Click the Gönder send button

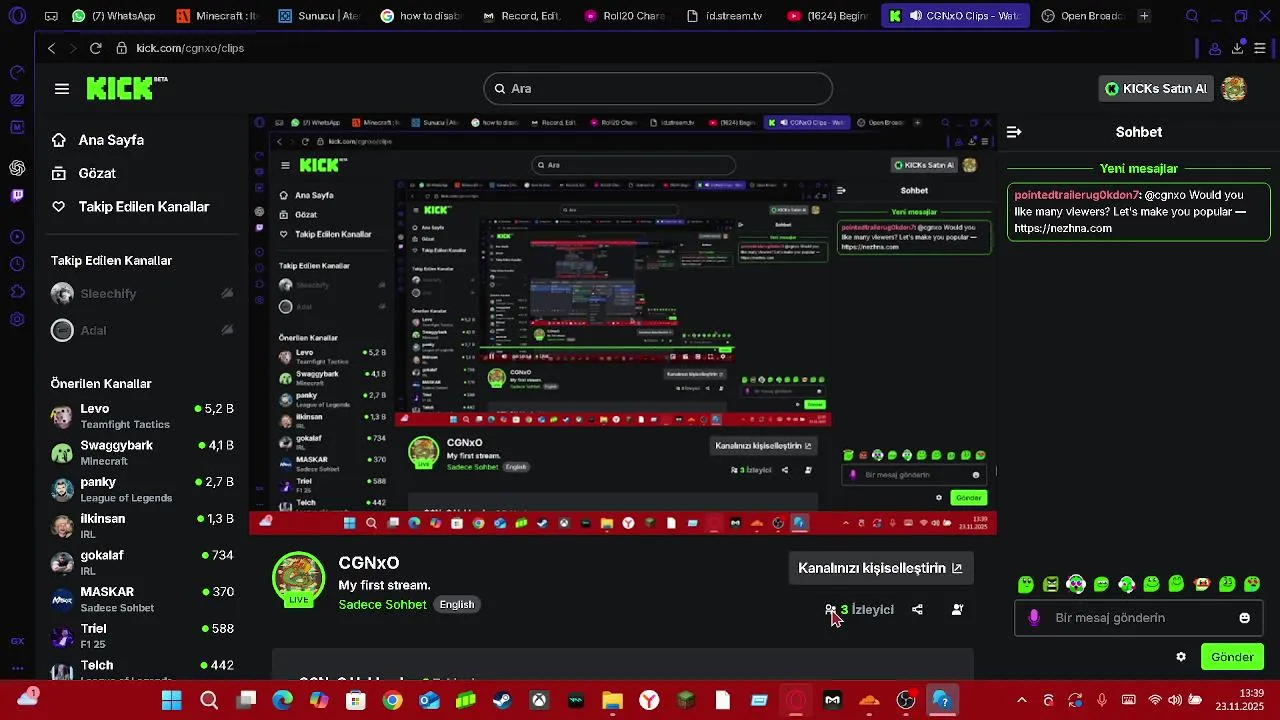tap(1232, 657)
